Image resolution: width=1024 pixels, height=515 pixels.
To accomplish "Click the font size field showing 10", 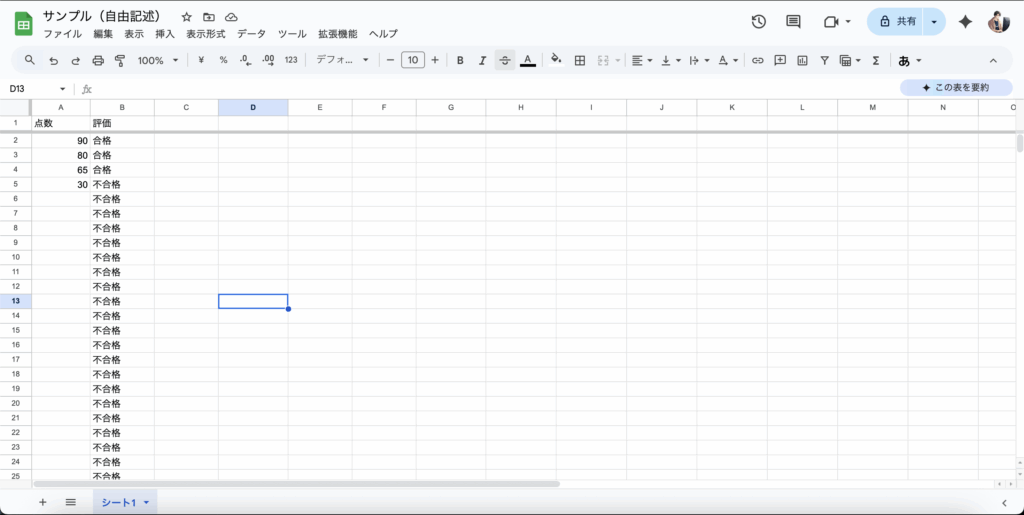I will [413, 60].
